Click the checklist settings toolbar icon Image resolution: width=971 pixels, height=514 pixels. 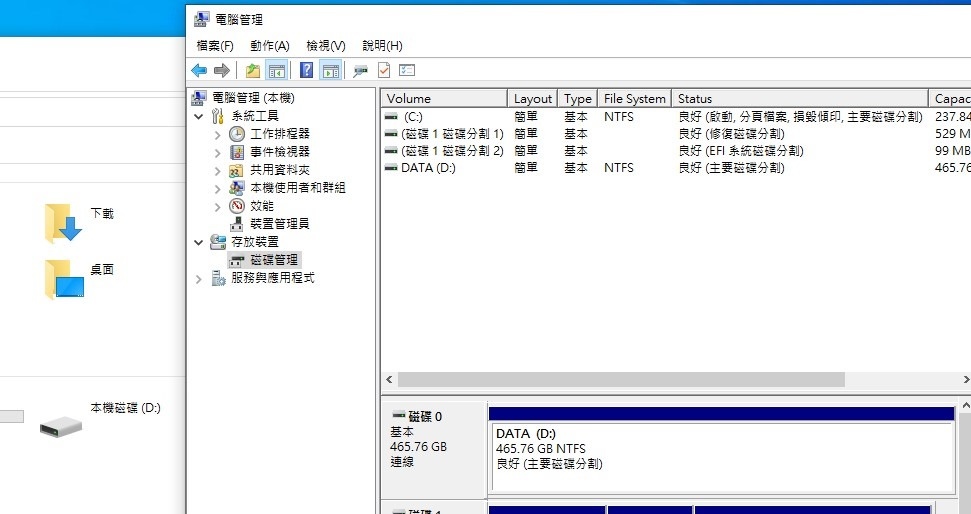click(x=407, y=71)
